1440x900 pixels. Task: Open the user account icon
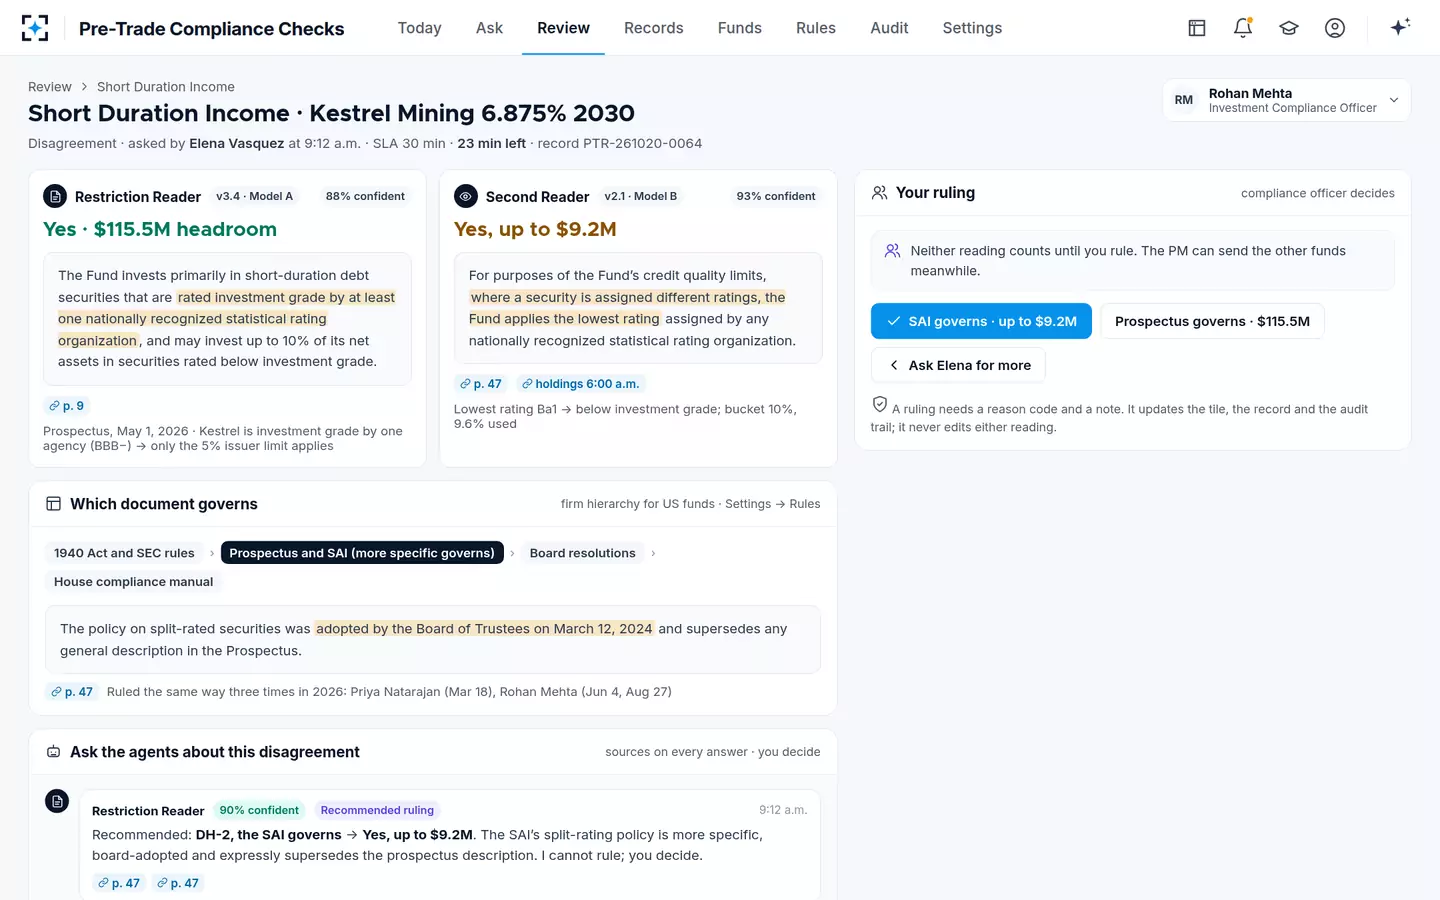click(1335, 28)
